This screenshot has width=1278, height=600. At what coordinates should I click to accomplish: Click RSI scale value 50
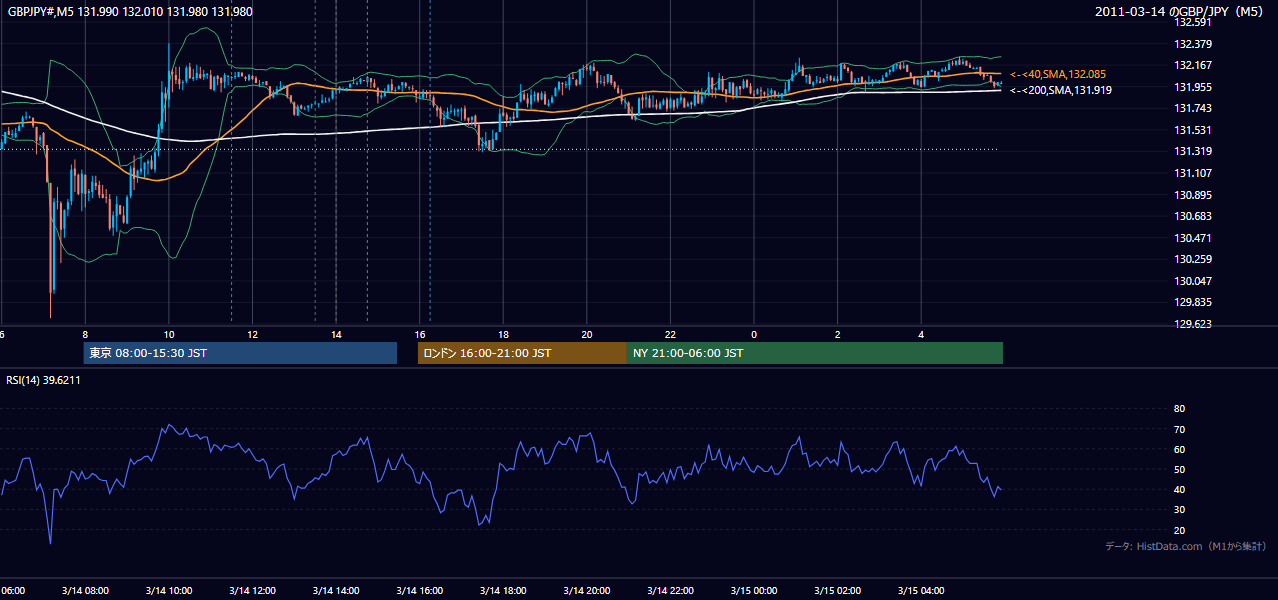pos(1179,469)
